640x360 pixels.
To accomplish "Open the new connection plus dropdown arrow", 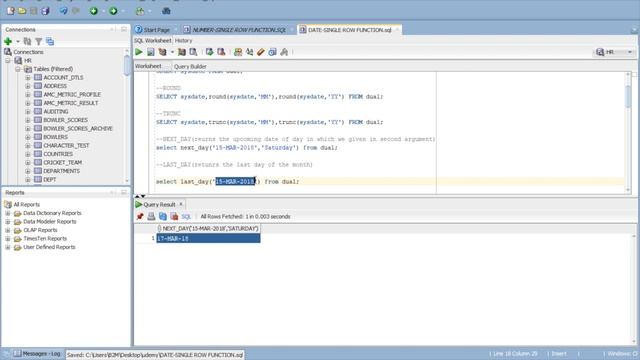I will [x=18, y=42].
